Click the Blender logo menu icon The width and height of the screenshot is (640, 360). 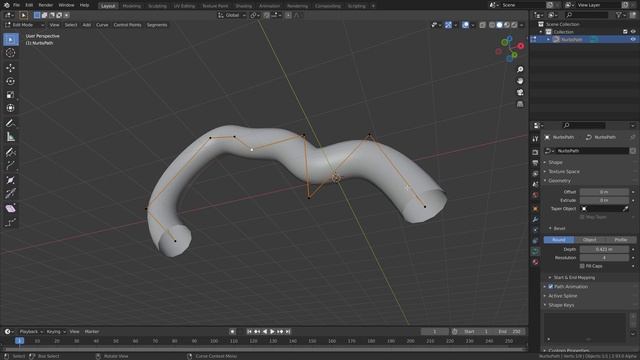6,5
